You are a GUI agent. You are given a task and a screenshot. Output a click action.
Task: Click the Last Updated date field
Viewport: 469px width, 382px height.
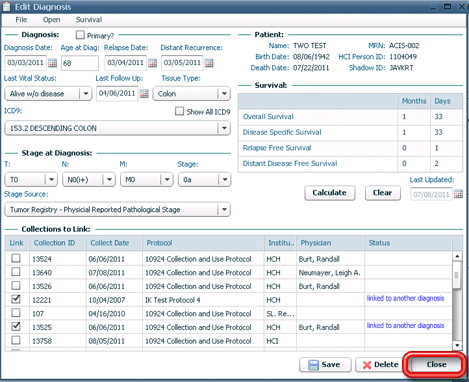coord(431,194)
